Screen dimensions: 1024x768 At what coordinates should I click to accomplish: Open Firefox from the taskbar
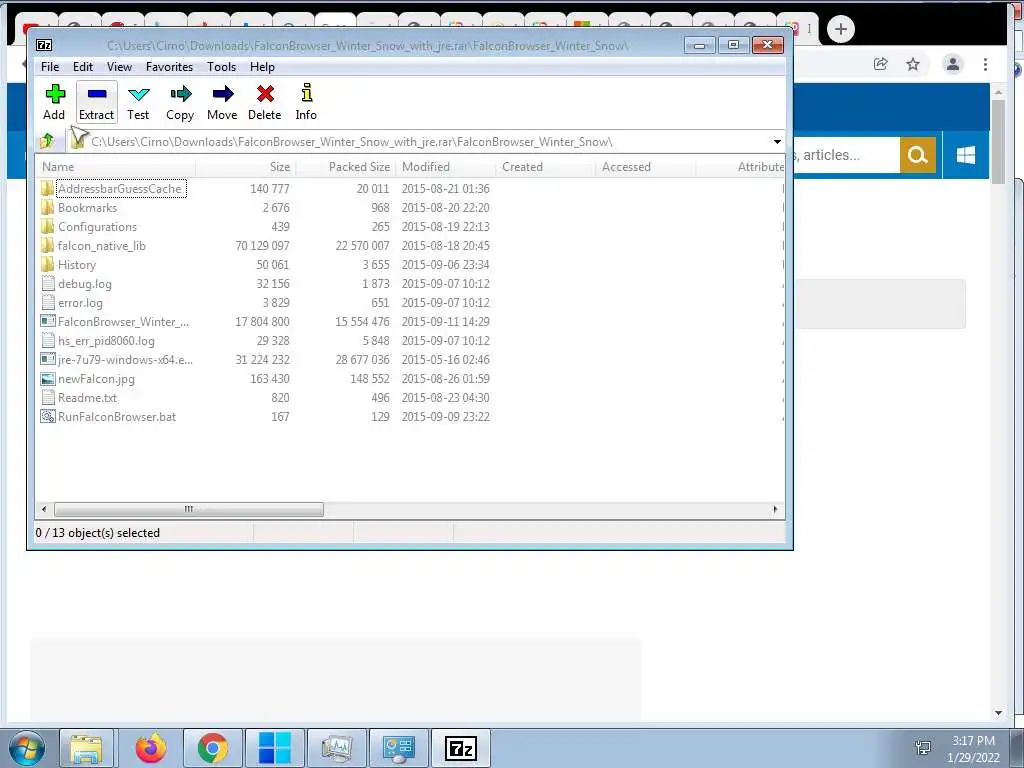click(x=151, y=748)
